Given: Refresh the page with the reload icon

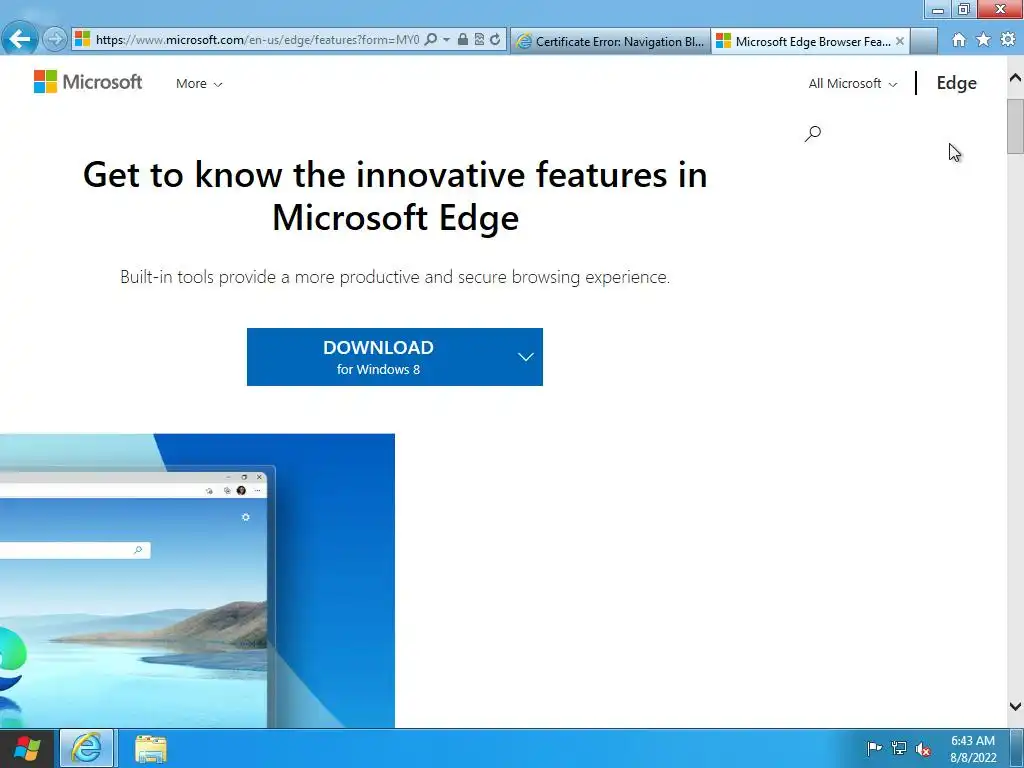Looking at the screenshot, I should click(495, 40).
